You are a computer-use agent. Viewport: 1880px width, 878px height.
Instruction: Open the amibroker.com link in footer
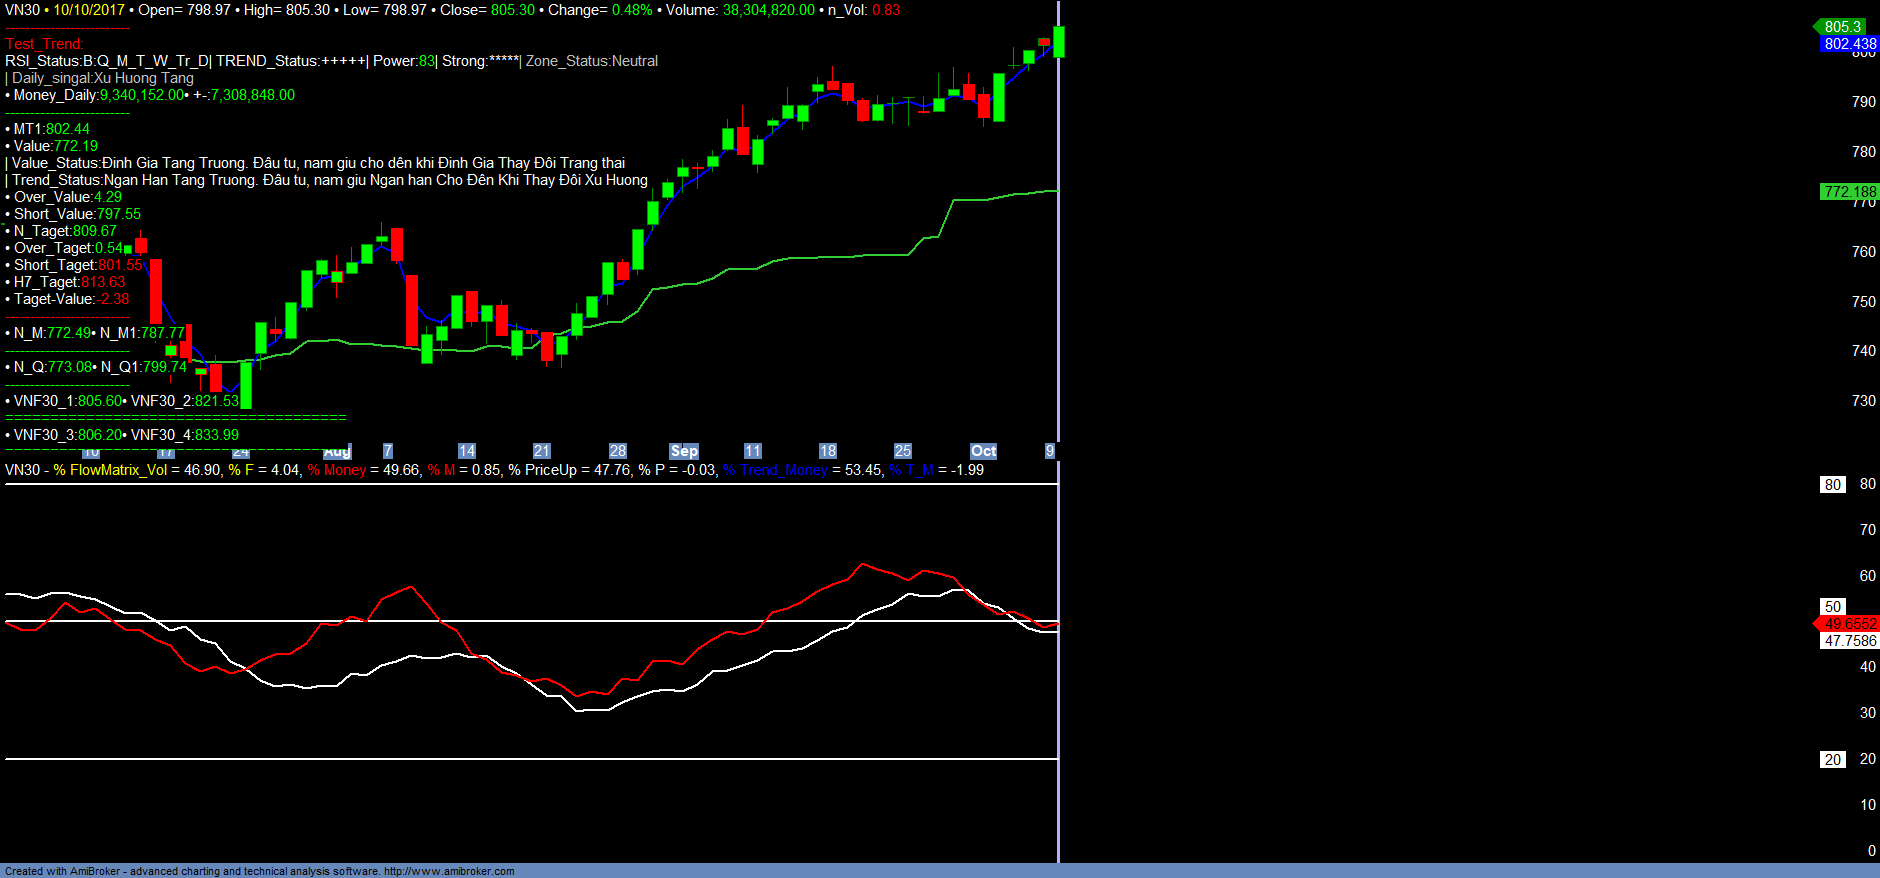449,871
